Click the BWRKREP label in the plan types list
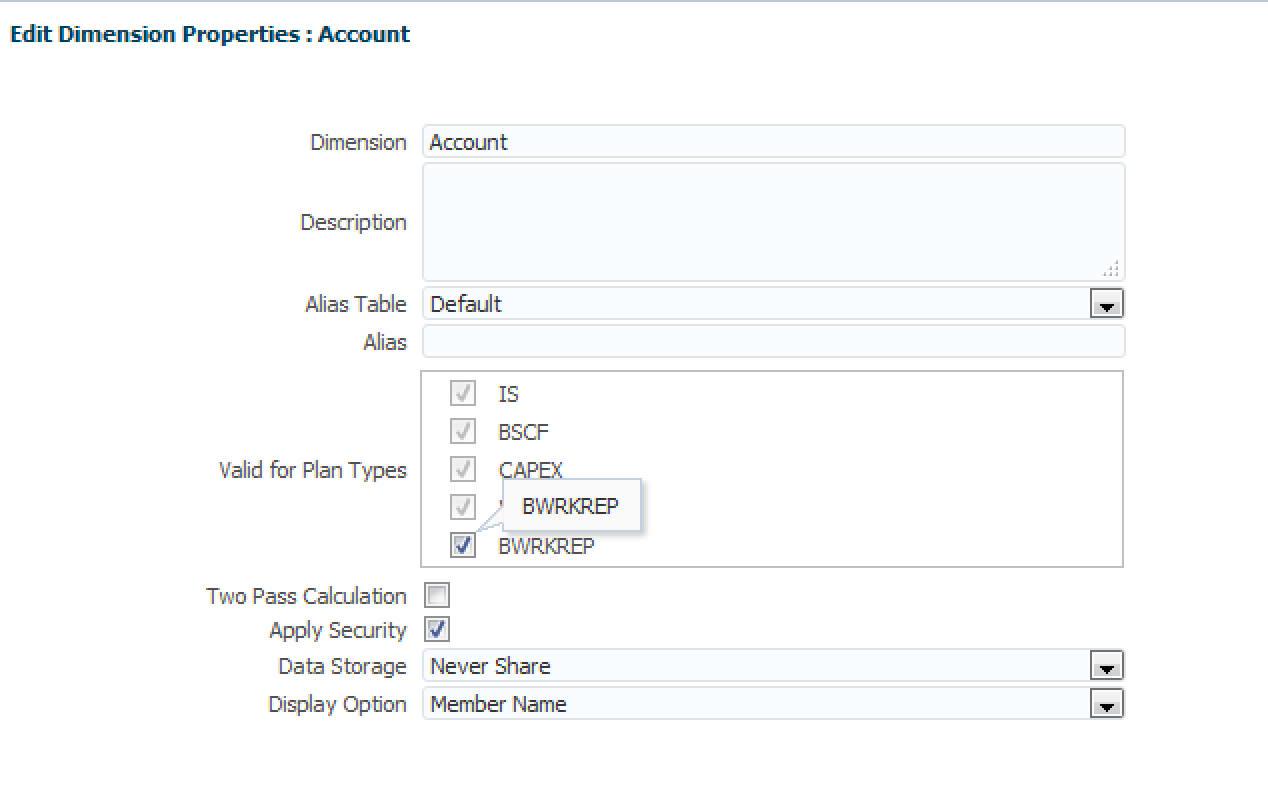Viewport: 1268px width, 808px height. click(546, 546)
